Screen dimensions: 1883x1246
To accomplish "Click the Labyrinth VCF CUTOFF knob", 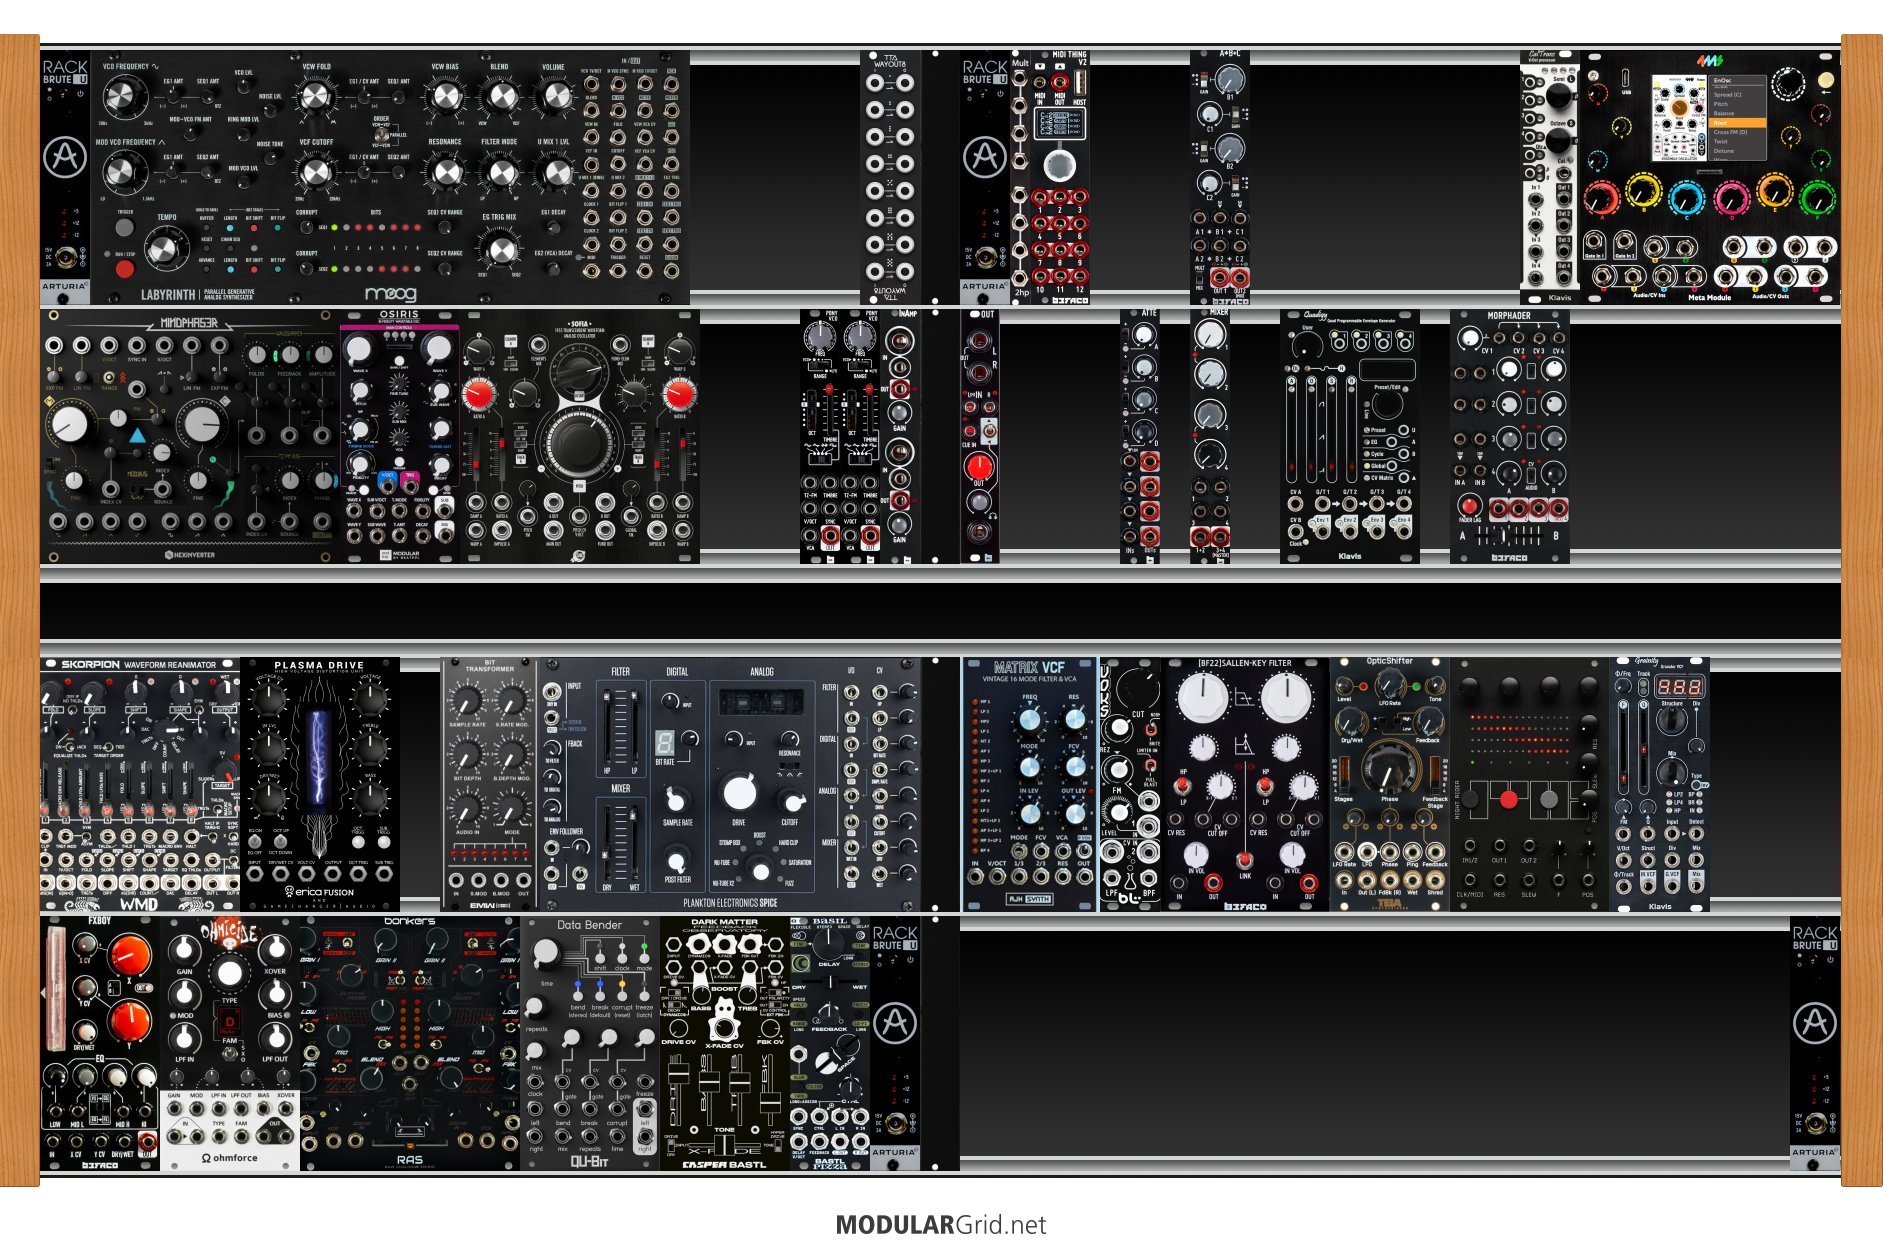I will pyautogui.click(x=314, y=172).
